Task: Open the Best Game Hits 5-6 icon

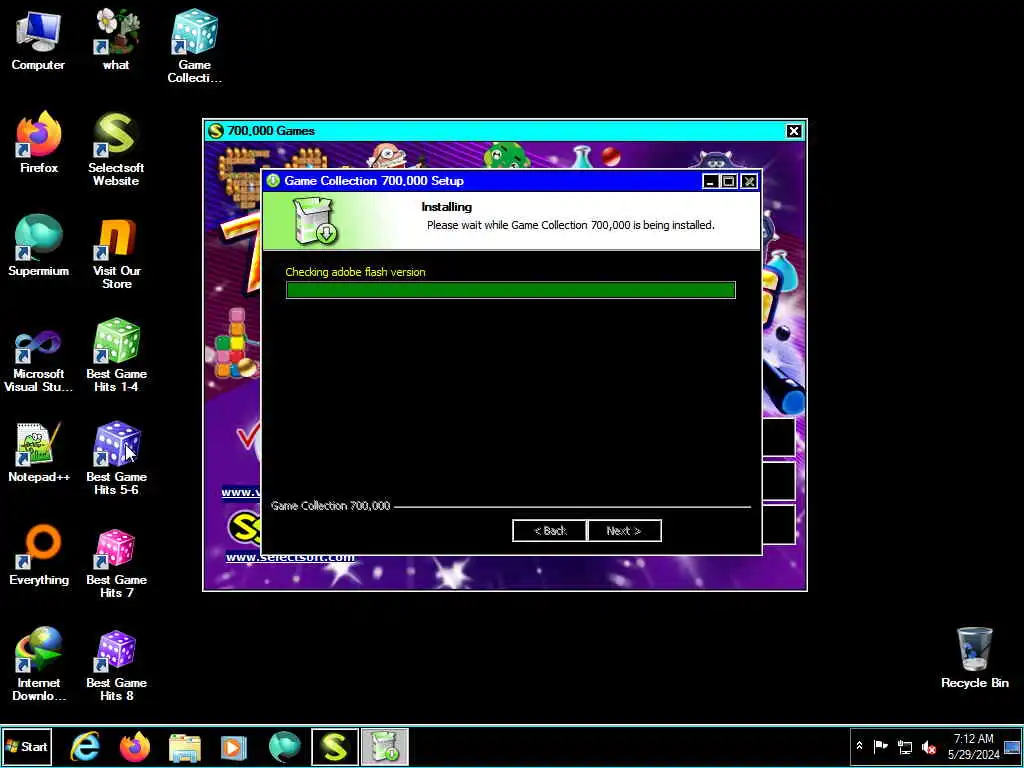Action: pyautogui.click(x=116, y=458)
